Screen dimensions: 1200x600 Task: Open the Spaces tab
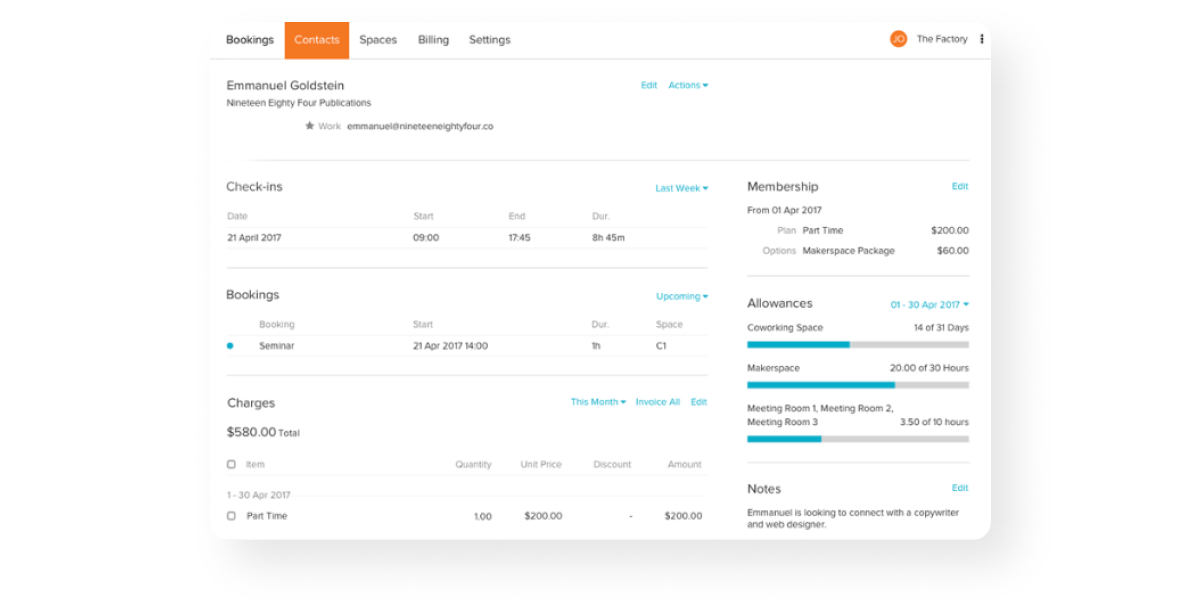pyautogui.click(x=378, y=40)
